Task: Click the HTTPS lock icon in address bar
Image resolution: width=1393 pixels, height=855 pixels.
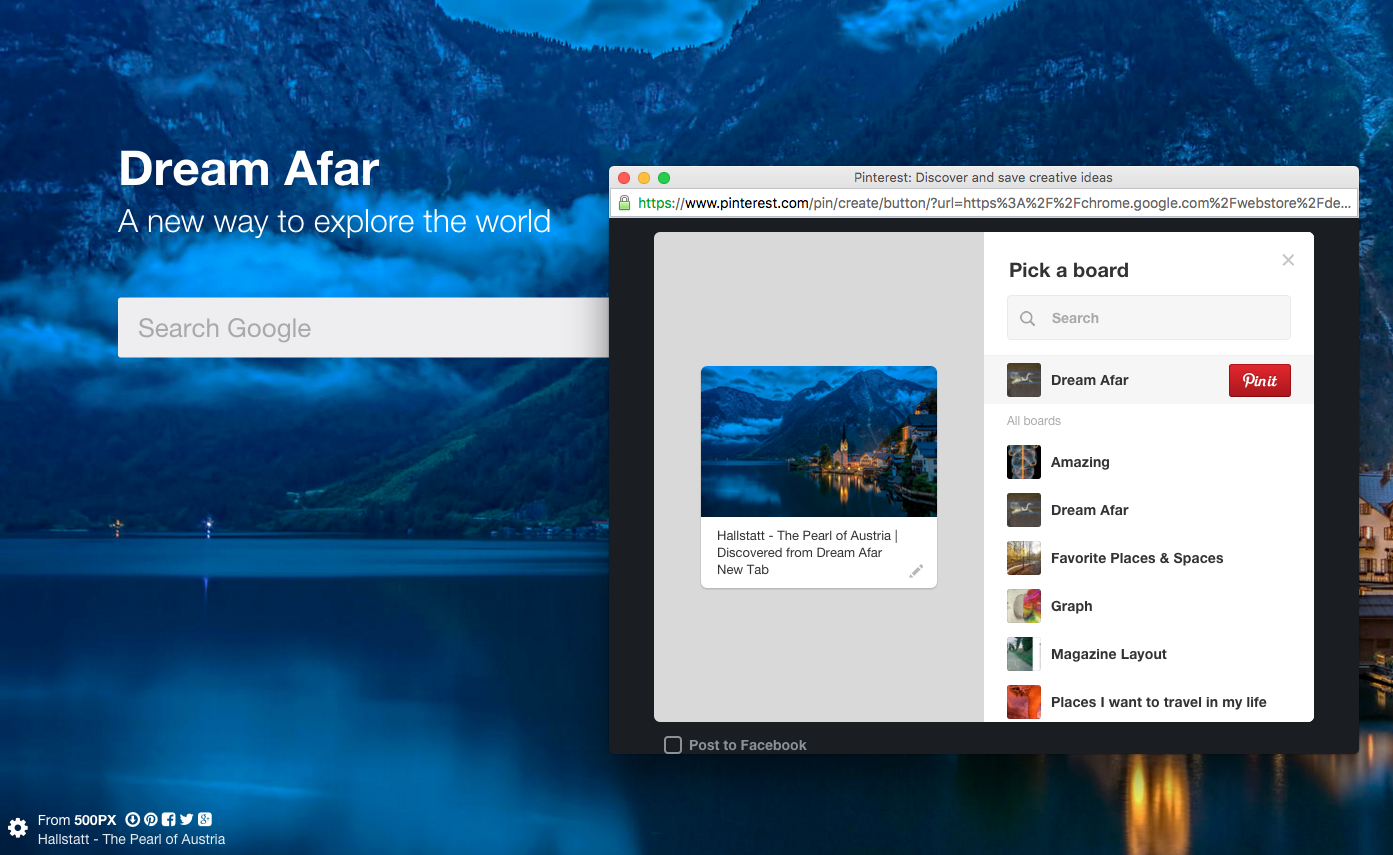Action: [624, 202]
